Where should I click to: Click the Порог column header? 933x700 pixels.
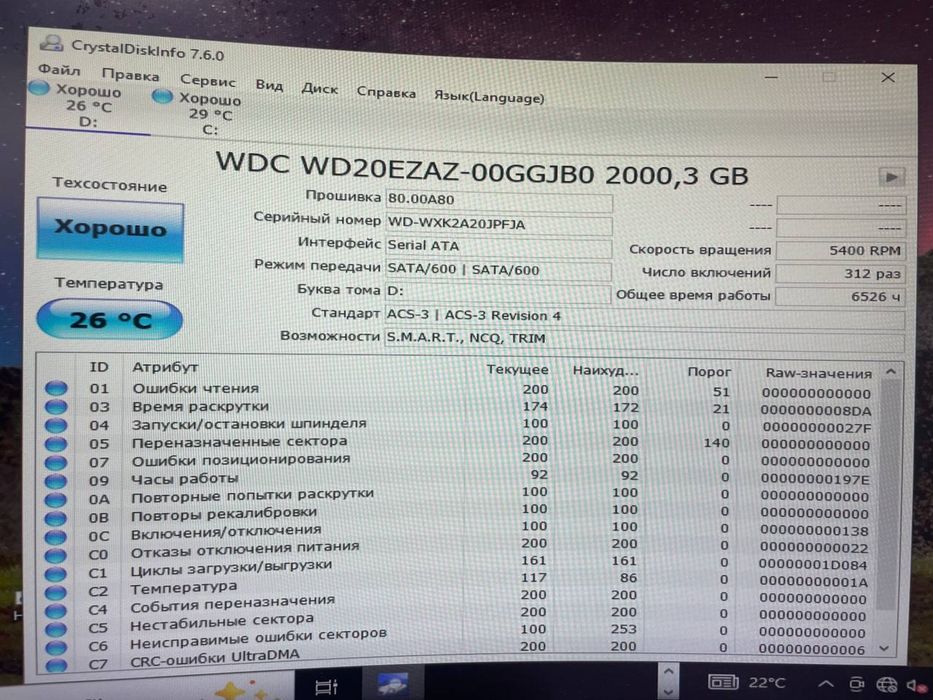coord(709,372)
